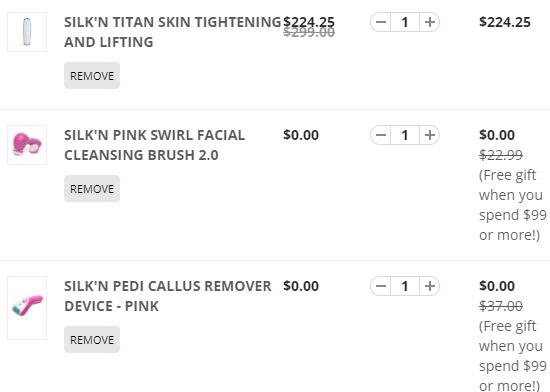
Task: Open Pink Swirl cleansing brush thumbnail
Action: 27,145
